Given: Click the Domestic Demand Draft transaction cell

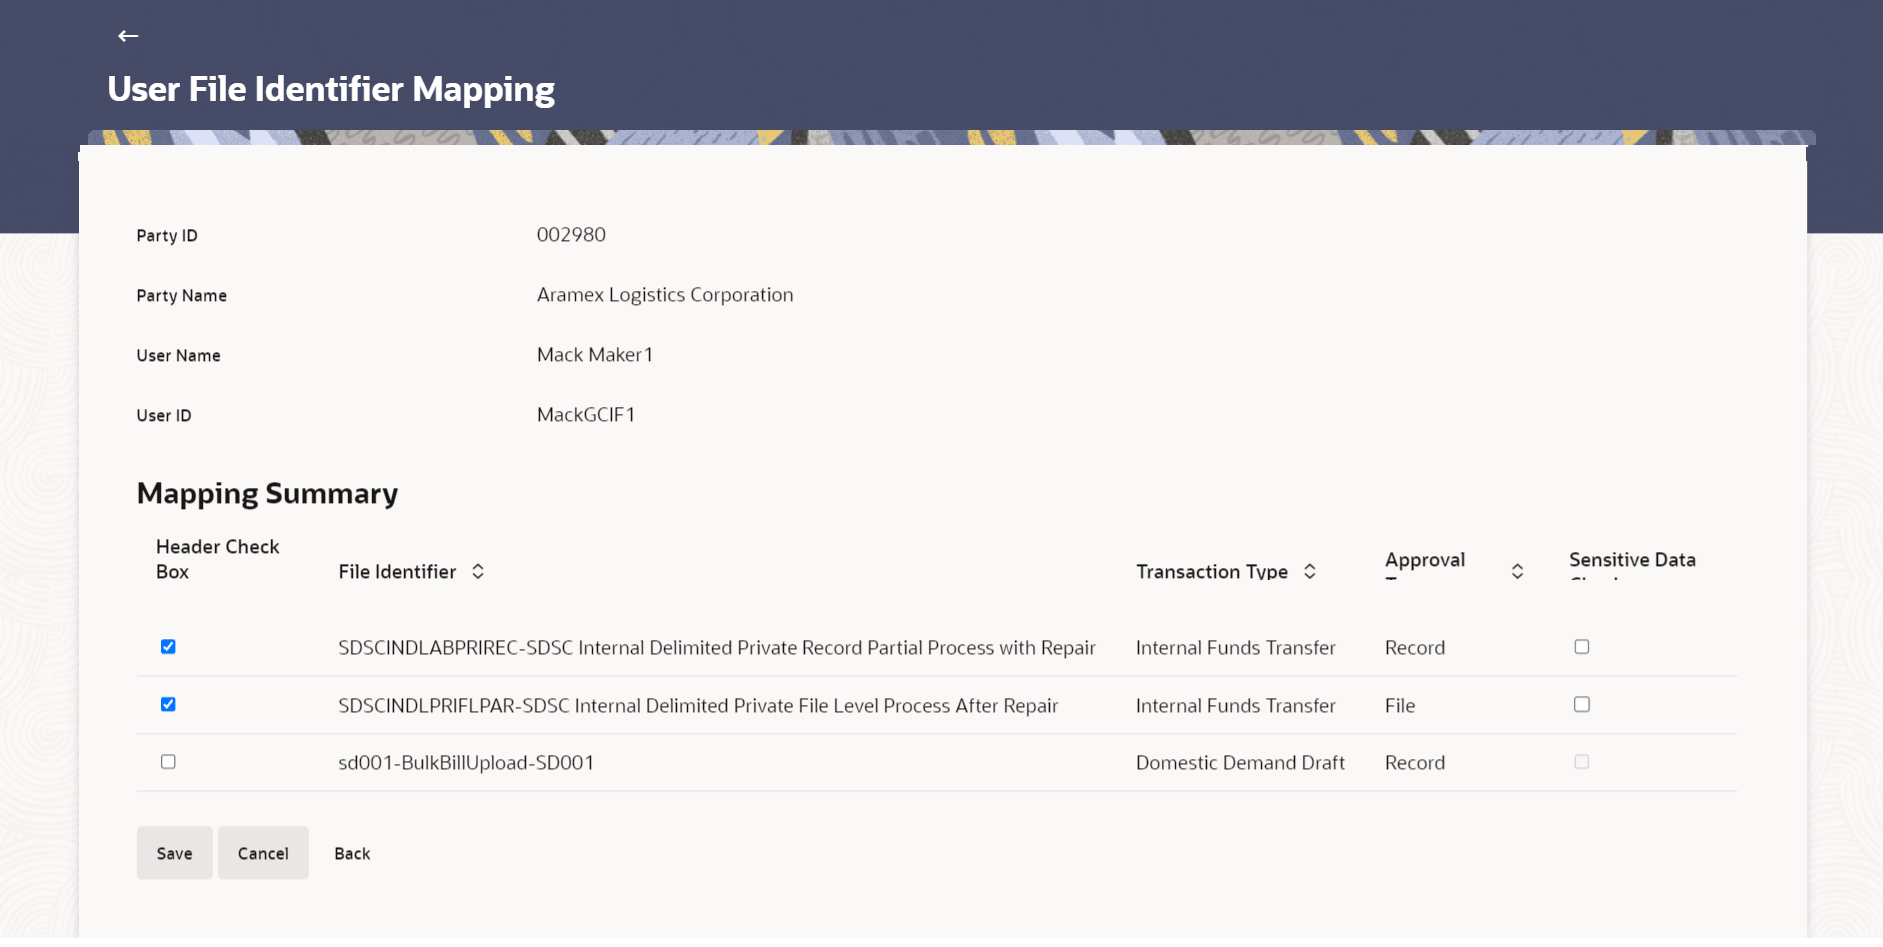Looking at the screenshot, I should [1240, 763].
